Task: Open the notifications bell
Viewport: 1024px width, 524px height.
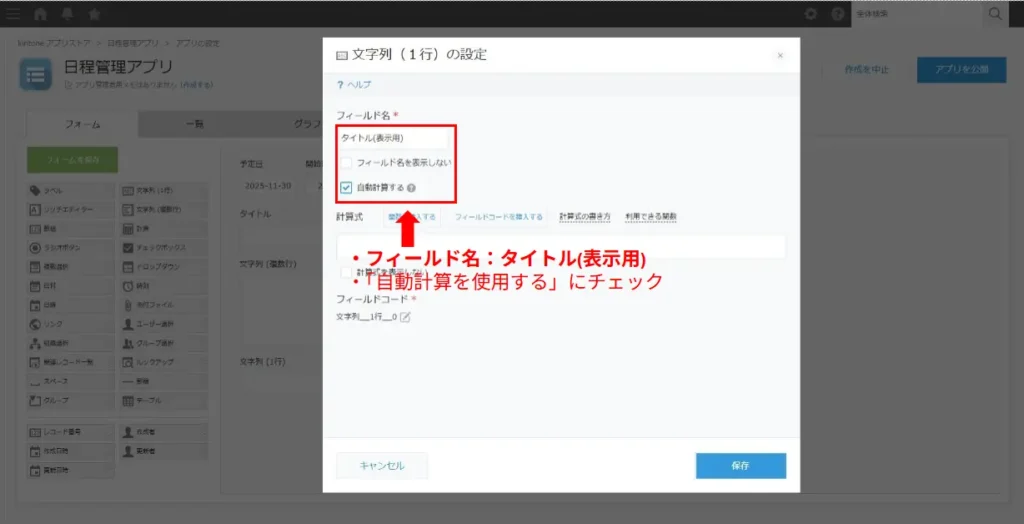Action: pos(67,14)
